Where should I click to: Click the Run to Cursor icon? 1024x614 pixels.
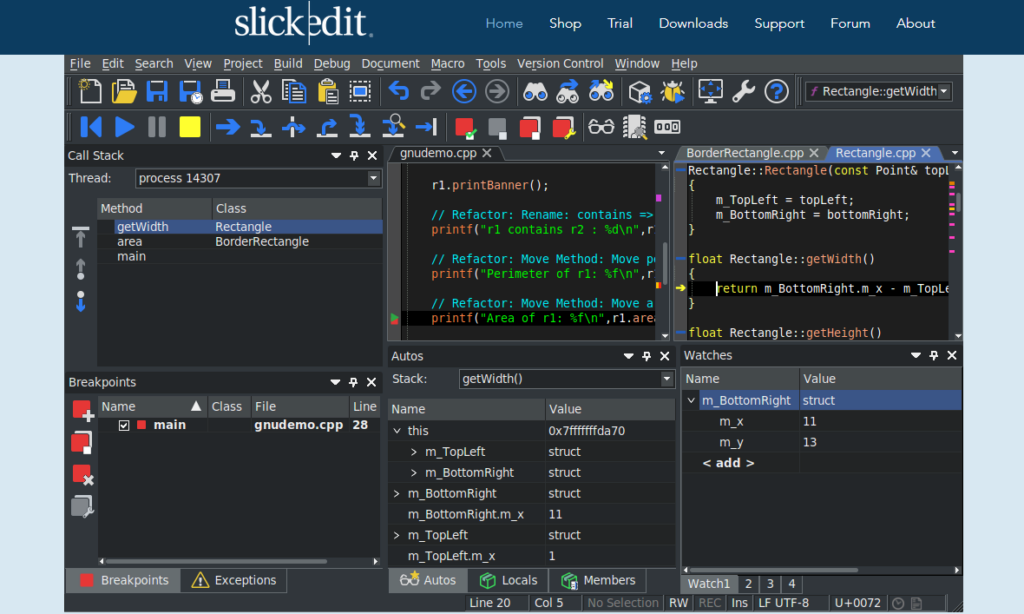[x=426, y=127]
